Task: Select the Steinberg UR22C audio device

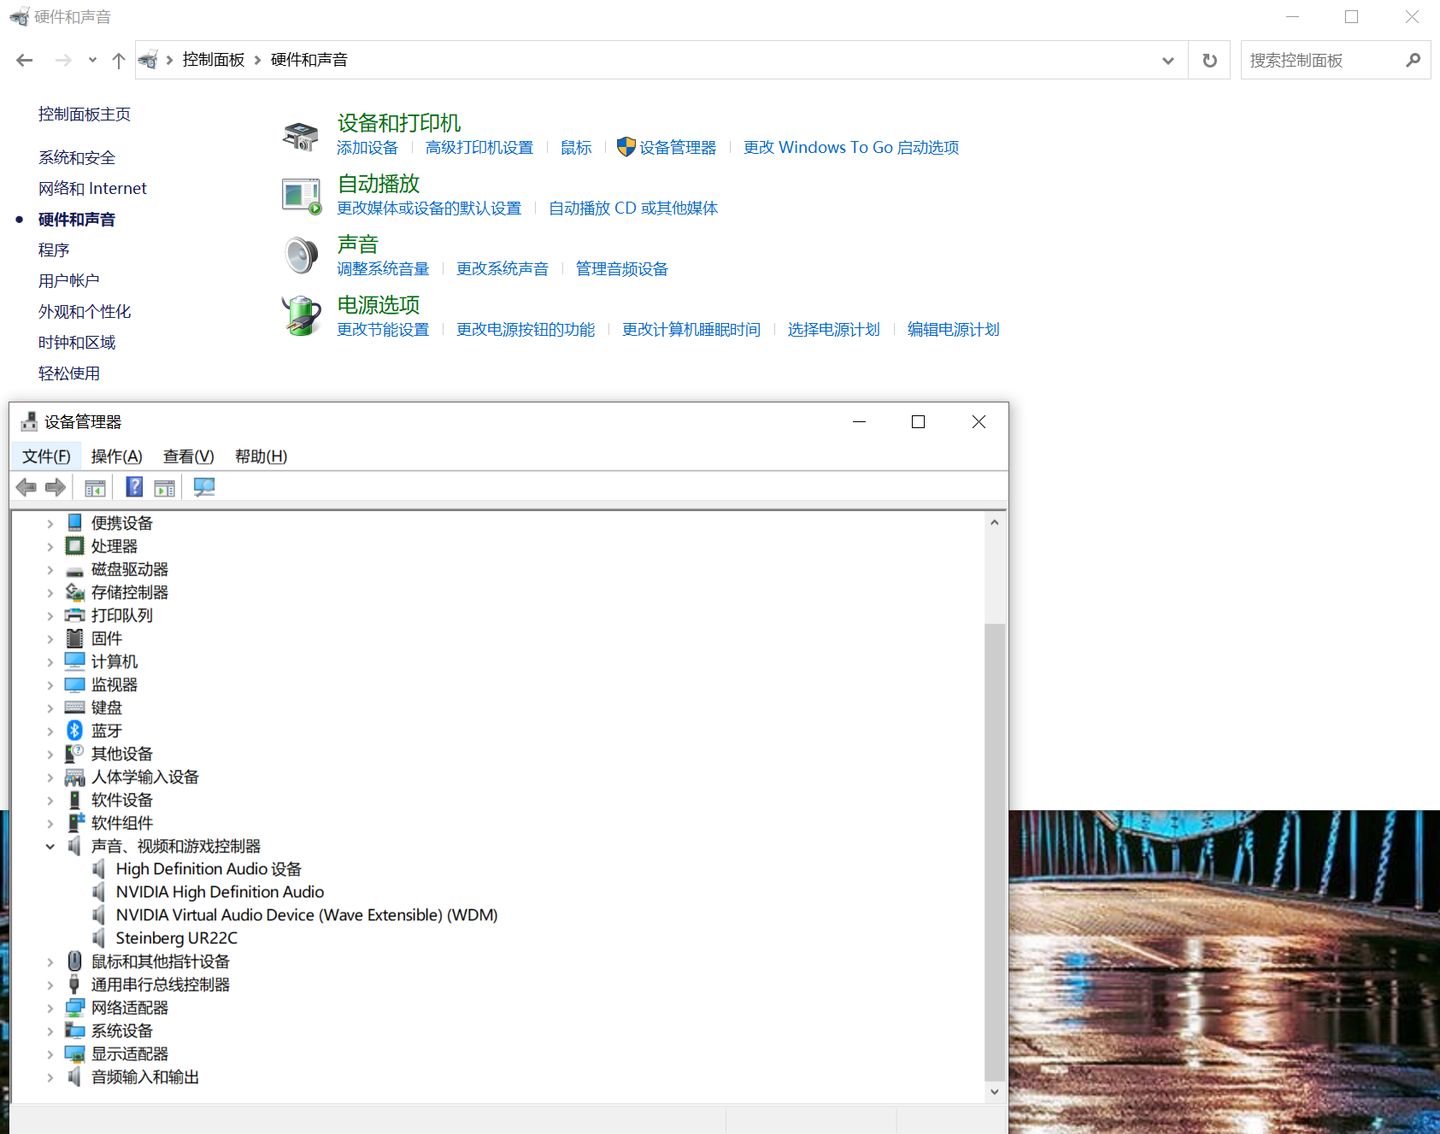Action: coord(176,938)
